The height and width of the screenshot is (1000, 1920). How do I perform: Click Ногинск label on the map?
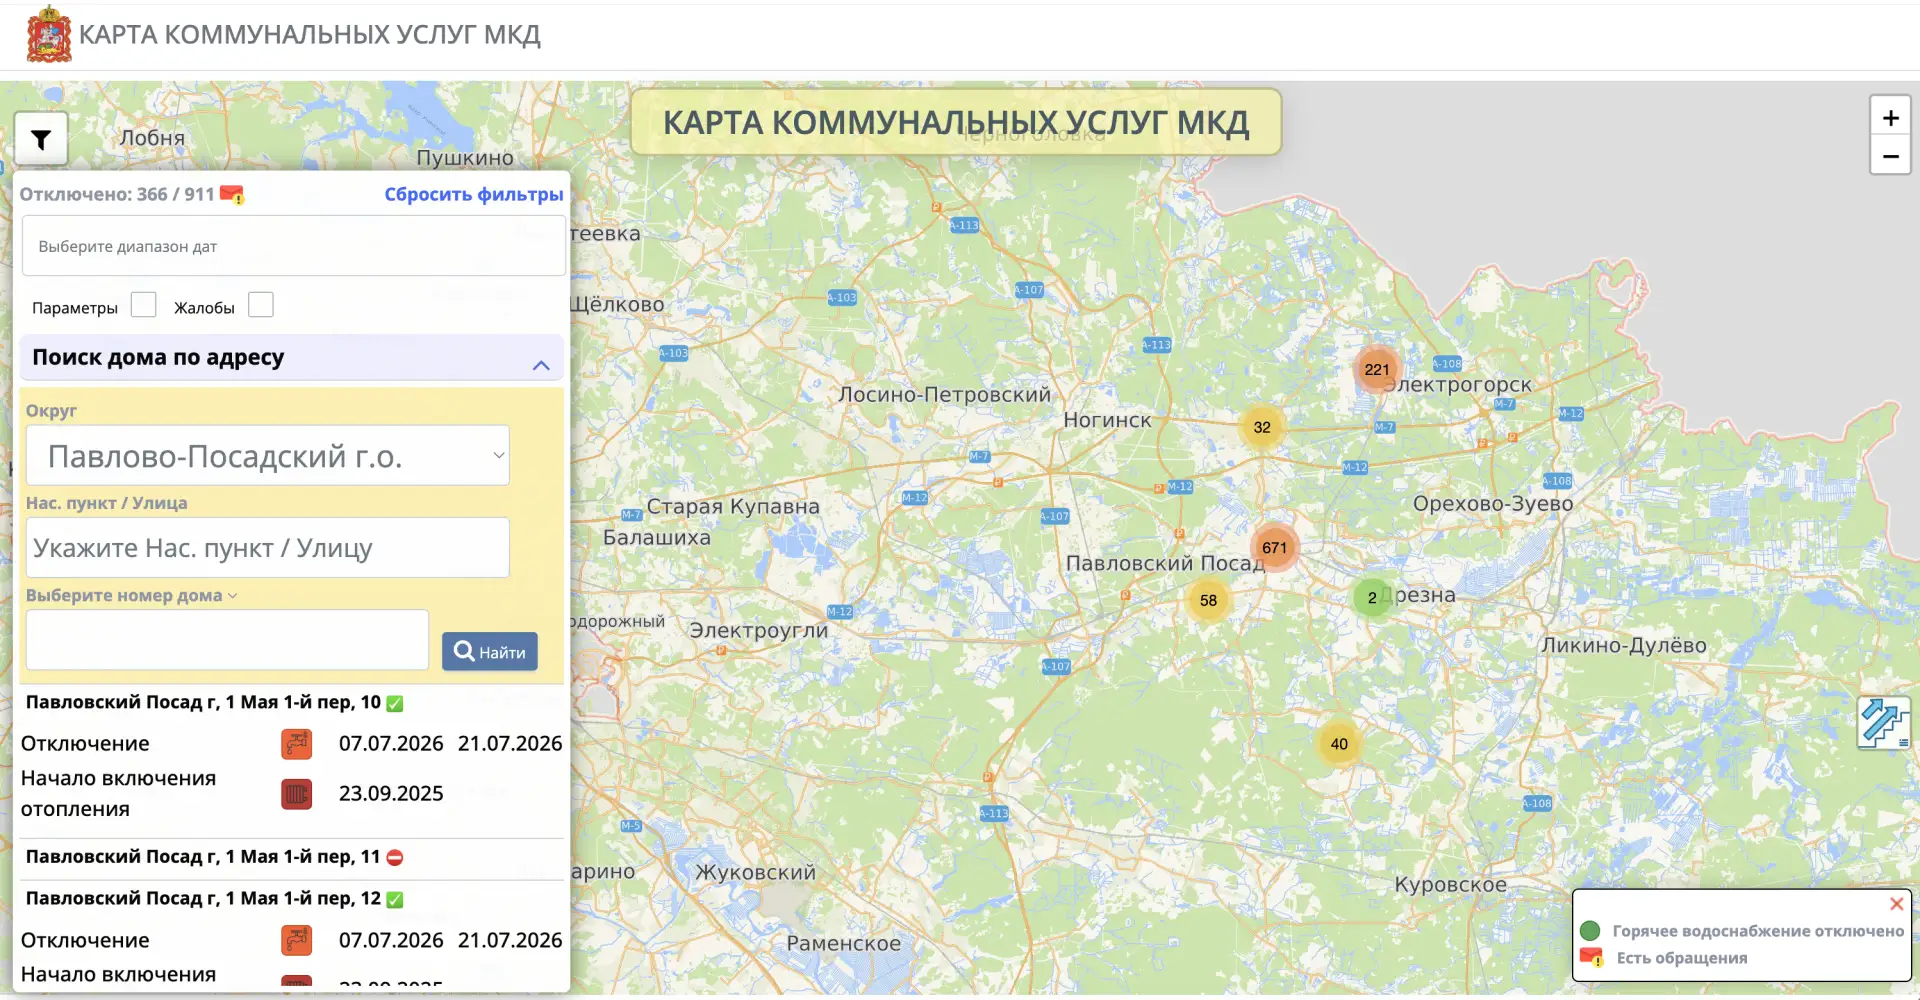[x=1107, y=420]
